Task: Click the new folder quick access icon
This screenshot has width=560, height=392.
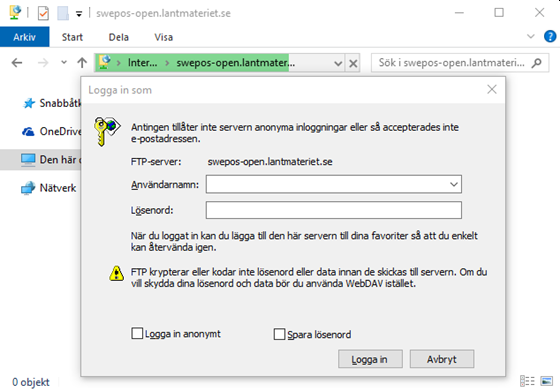Action: (63, 14)
